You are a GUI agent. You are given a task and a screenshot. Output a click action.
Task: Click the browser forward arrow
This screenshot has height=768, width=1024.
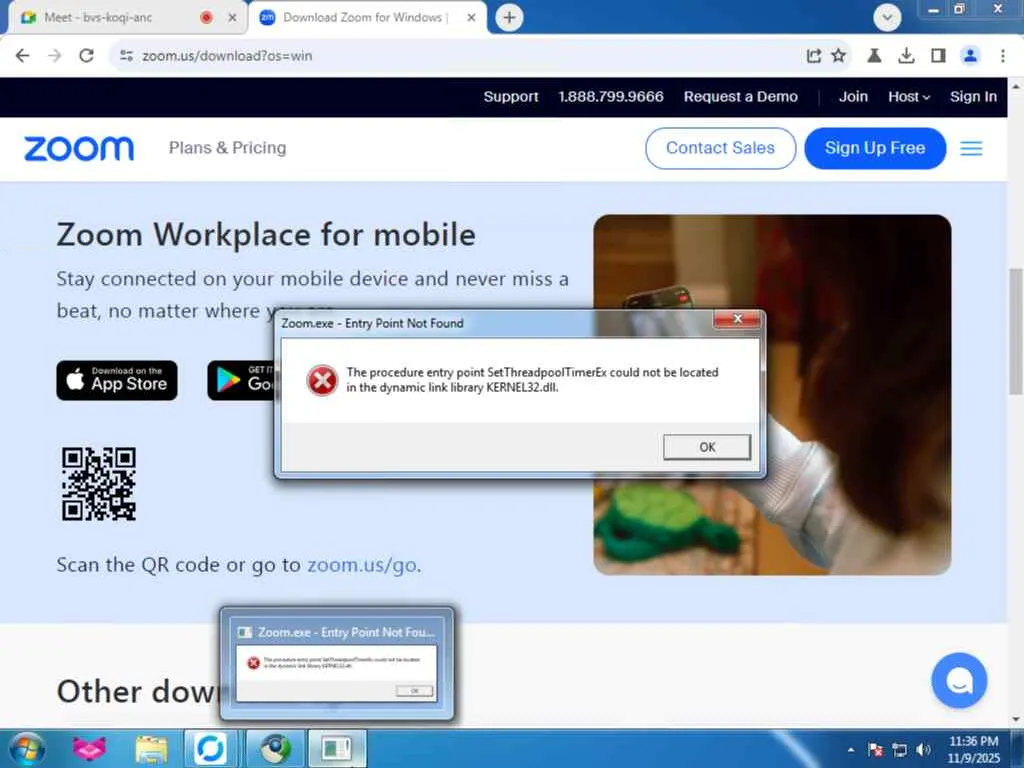click(54, 56)
